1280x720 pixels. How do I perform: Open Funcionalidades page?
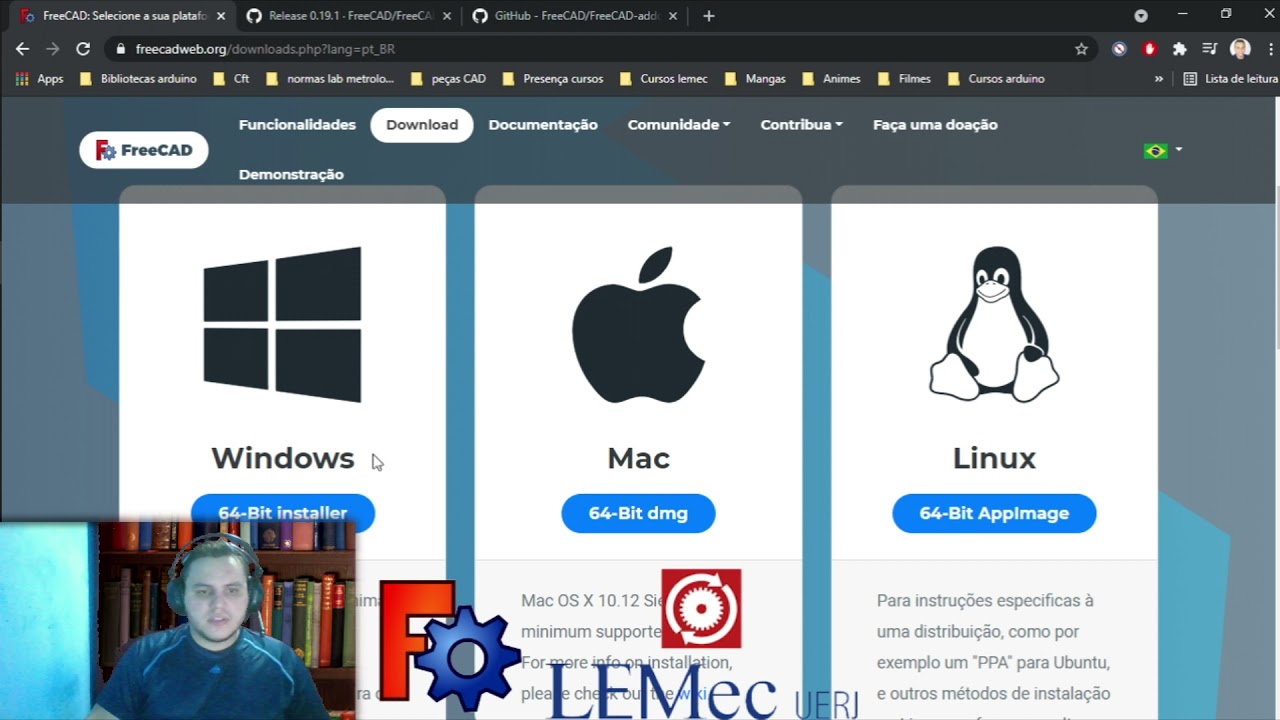(x=297, y=125)
